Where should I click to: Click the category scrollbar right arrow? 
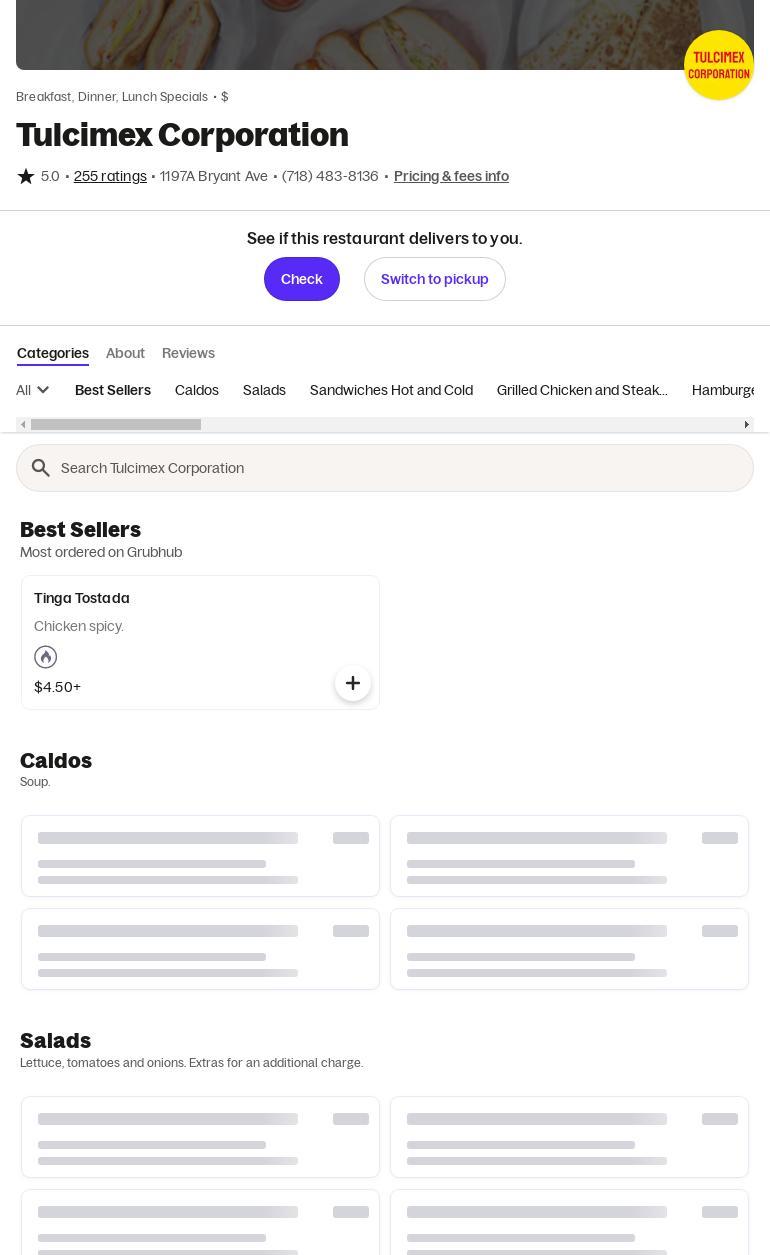point(746,425)
